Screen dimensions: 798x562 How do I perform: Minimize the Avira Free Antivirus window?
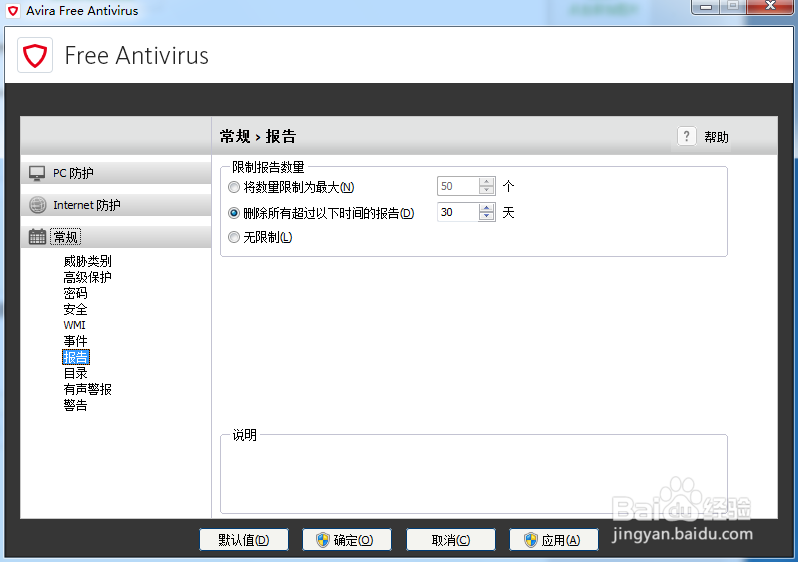click(x=706, y=7)
